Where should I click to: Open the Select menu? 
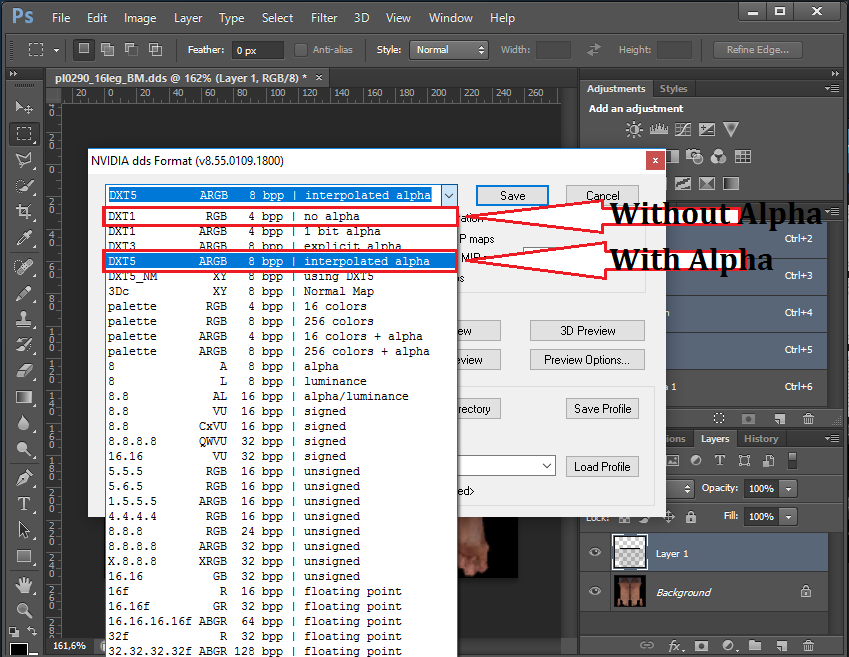click(x=277, y=18)
